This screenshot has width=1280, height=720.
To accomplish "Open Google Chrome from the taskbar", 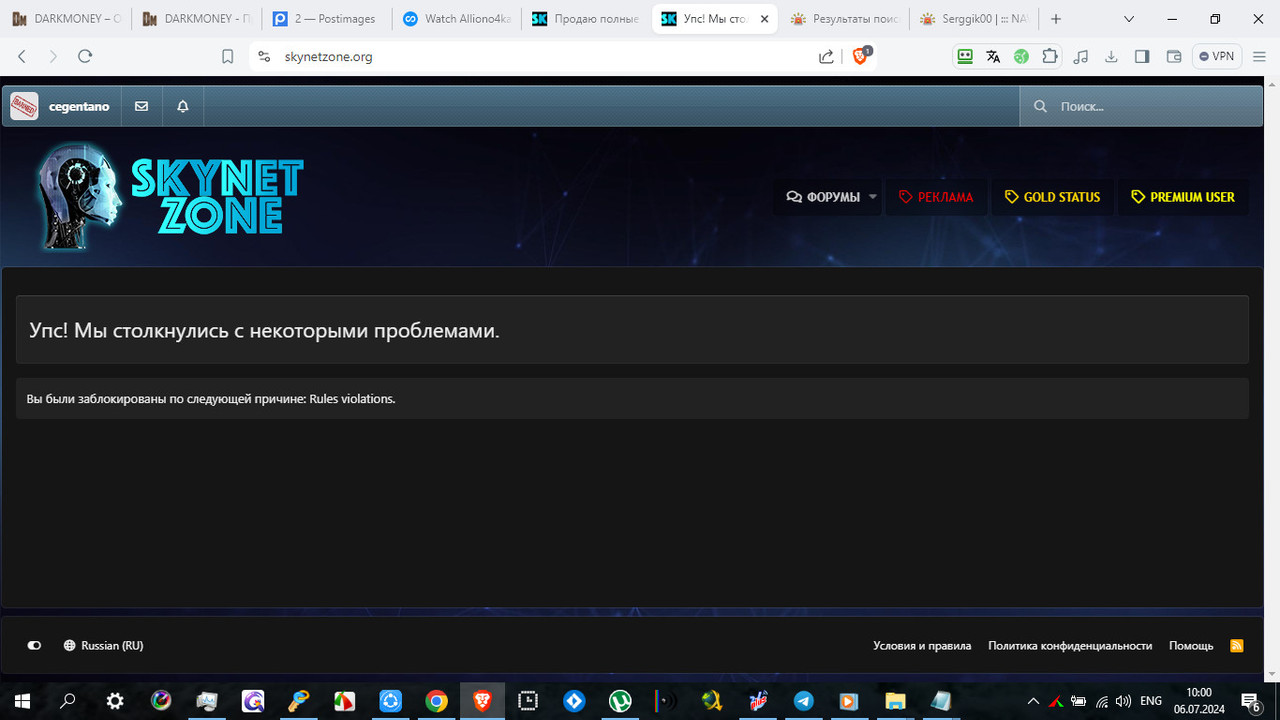I will (x=436, y=701).
